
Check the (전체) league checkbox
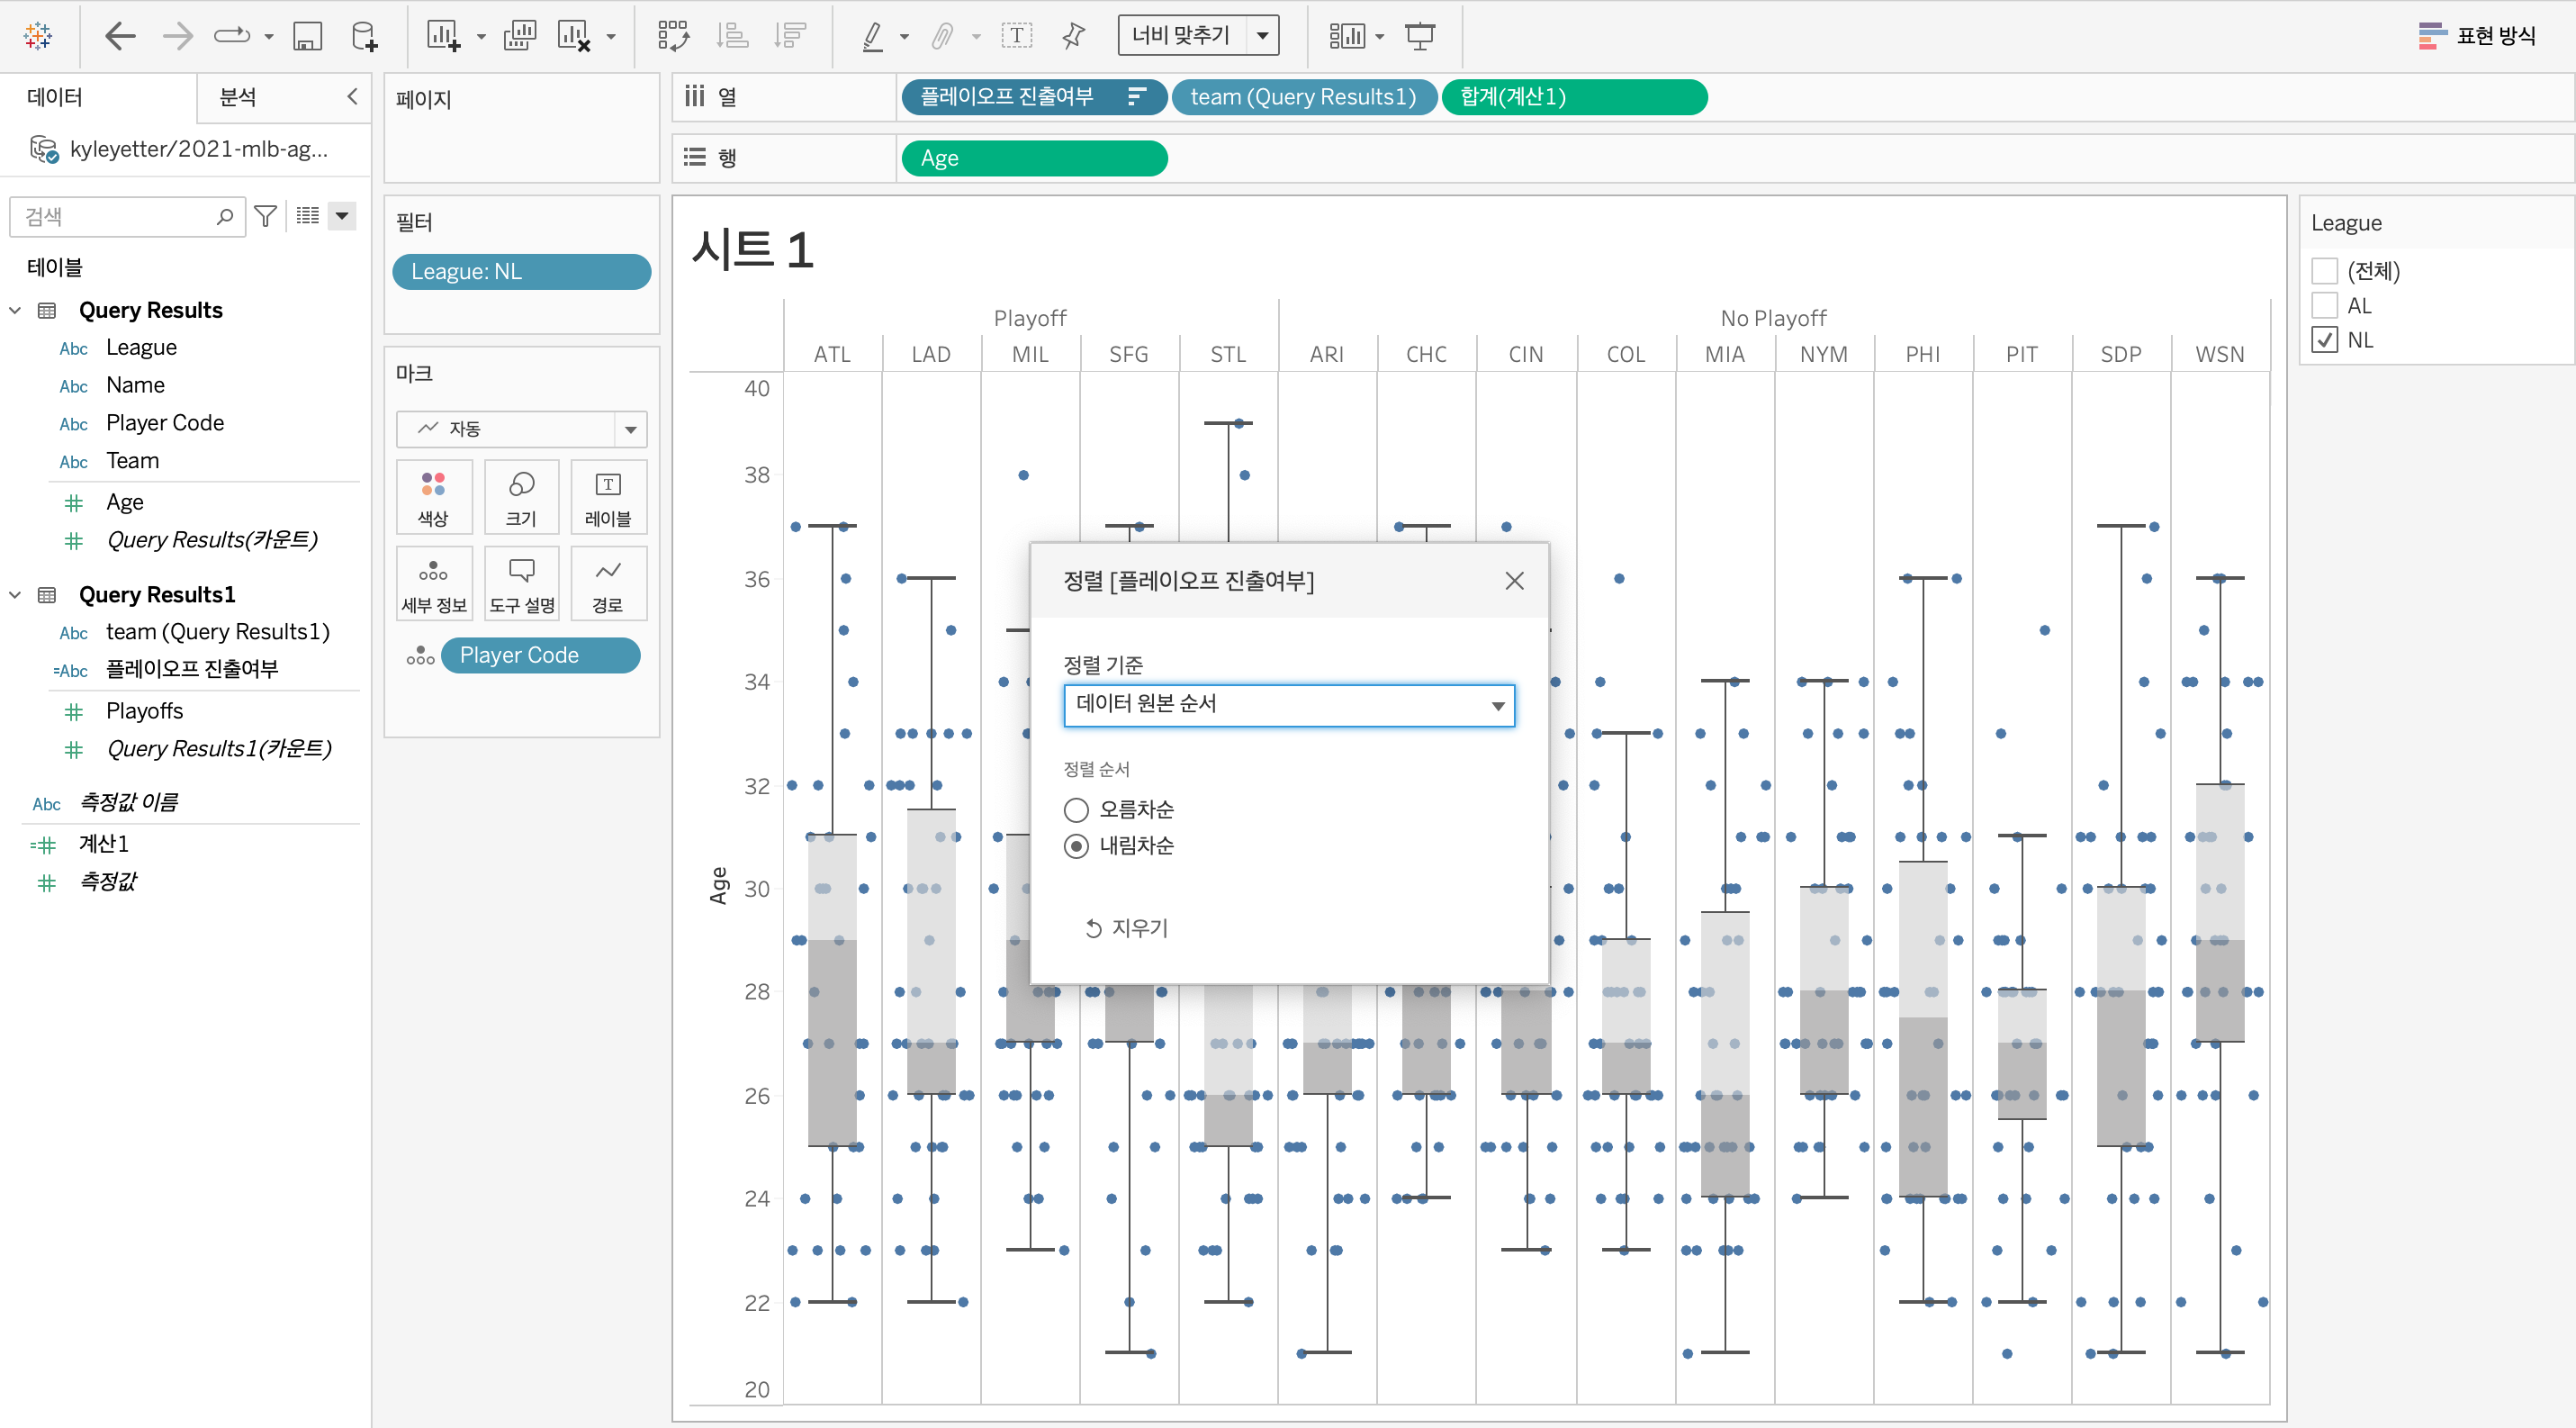2324,271
